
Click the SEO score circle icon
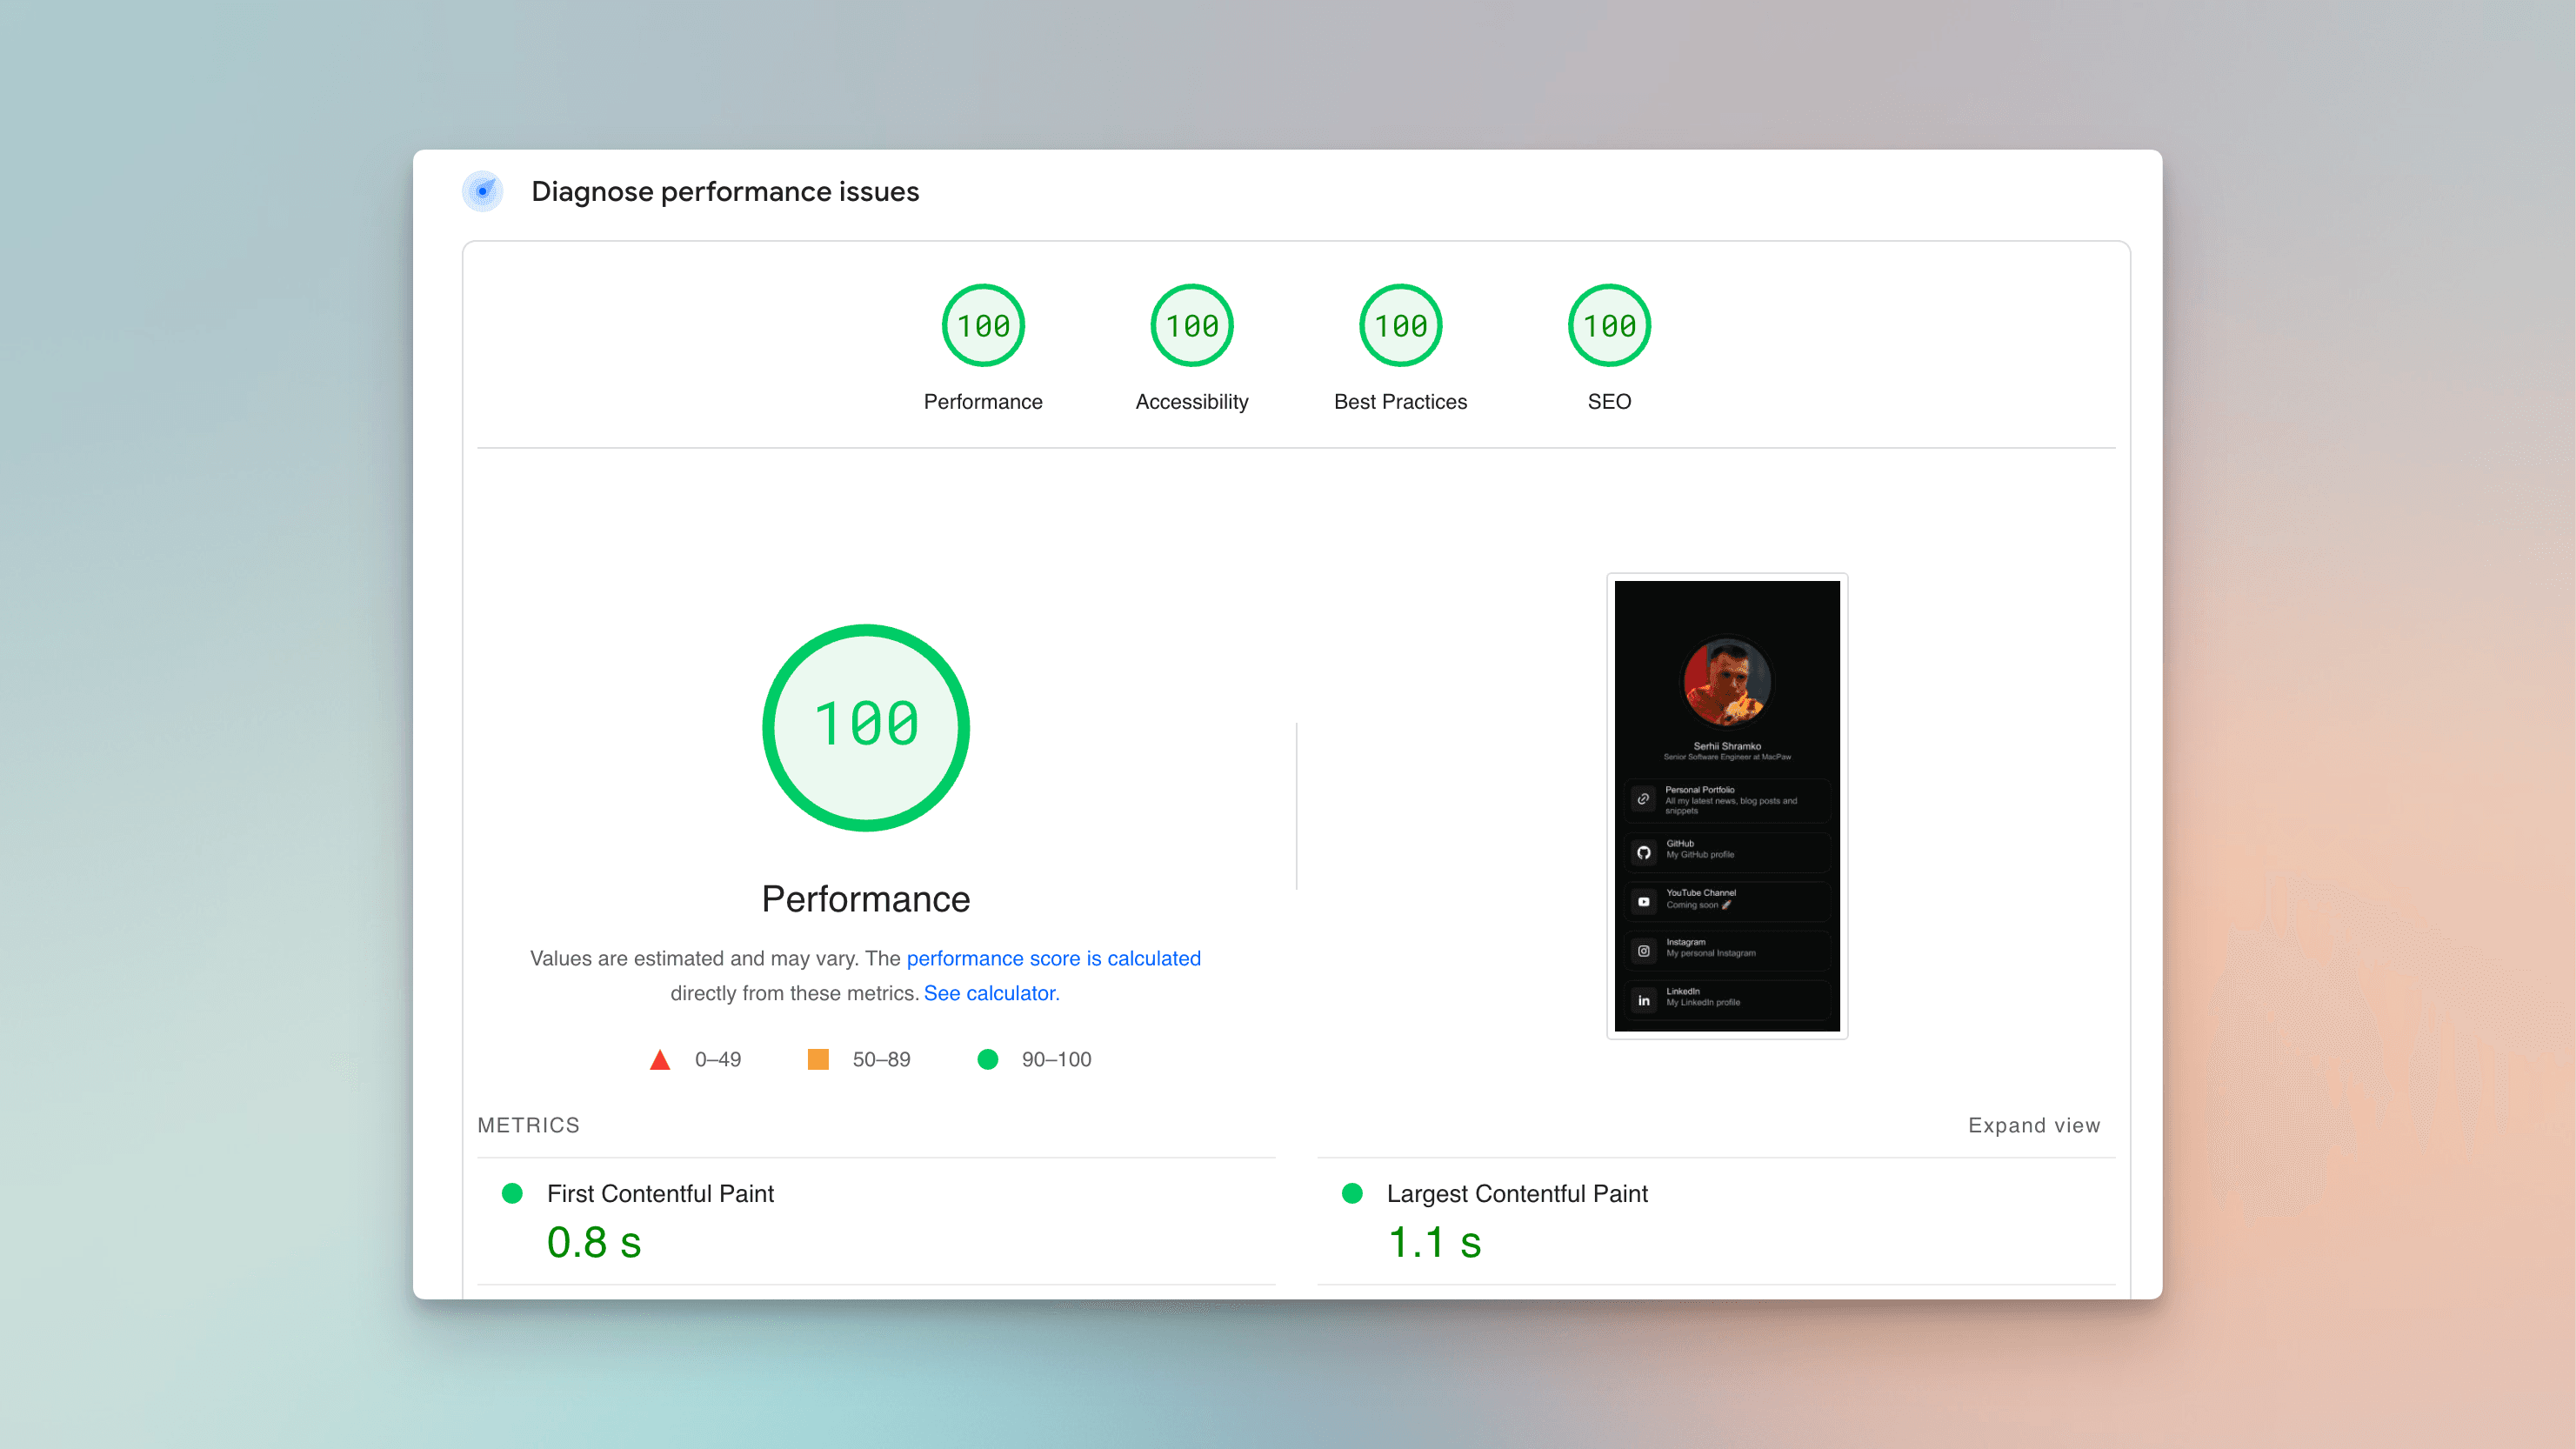1606,325
